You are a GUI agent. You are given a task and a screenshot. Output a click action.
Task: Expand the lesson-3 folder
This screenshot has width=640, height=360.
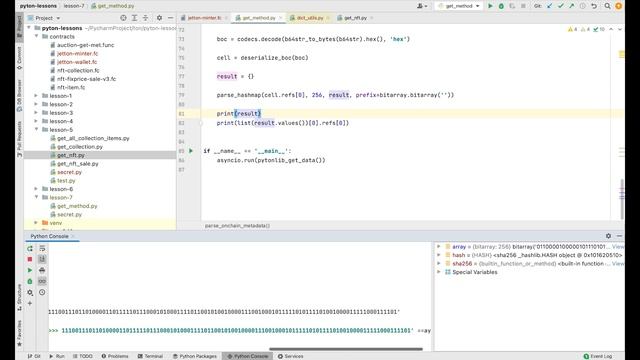(x=36, y=113)
